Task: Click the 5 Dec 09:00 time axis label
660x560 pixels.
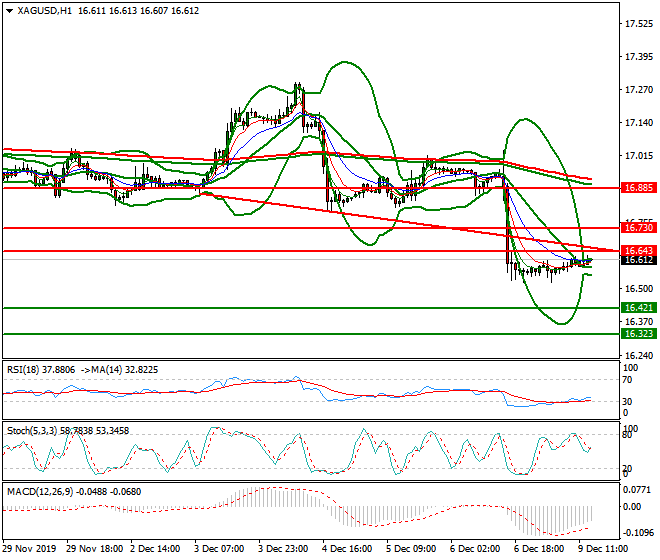Action: pyautogui.click(x=411, y=549)
